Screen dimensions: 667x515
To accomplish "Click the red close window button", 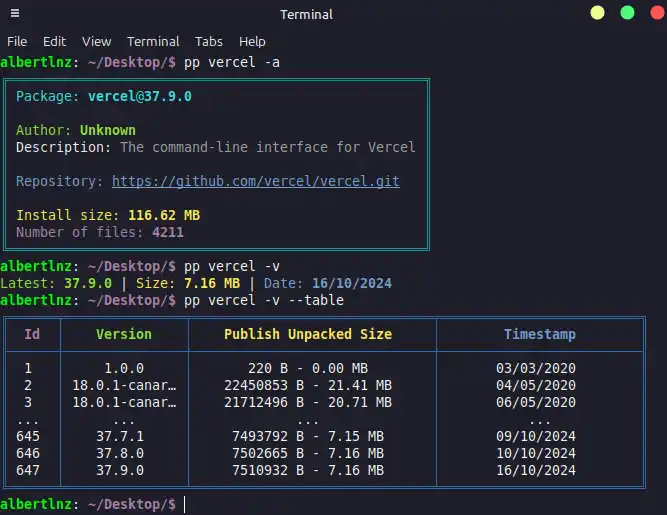I will point(658,13).
